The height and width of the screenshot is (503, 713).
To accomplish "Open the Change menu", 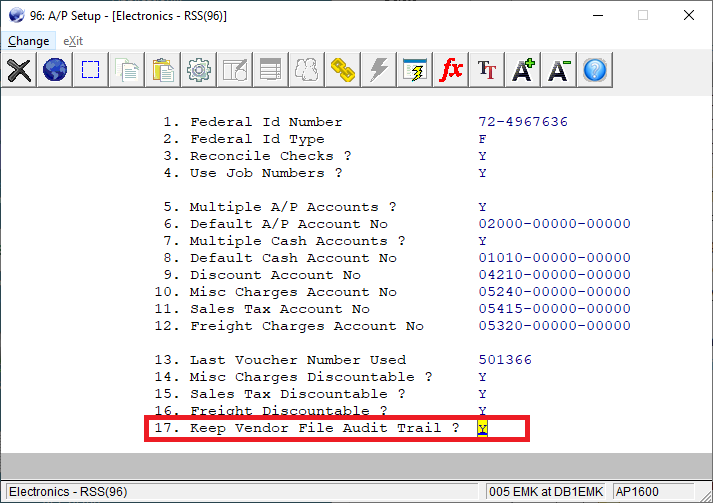I will 28,41.
